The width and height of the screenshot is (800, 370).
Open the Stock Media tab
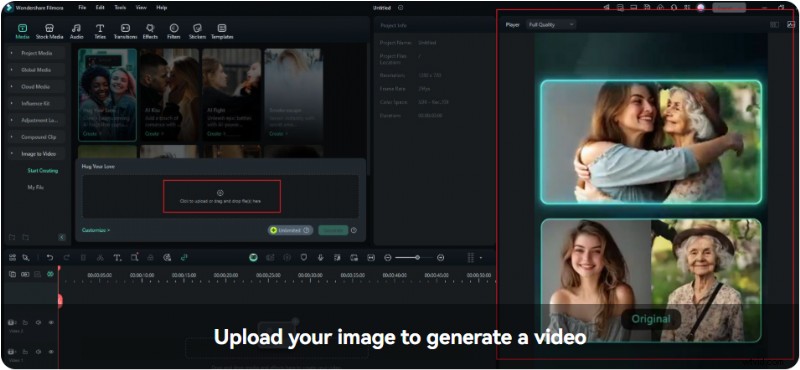(49, 31)
